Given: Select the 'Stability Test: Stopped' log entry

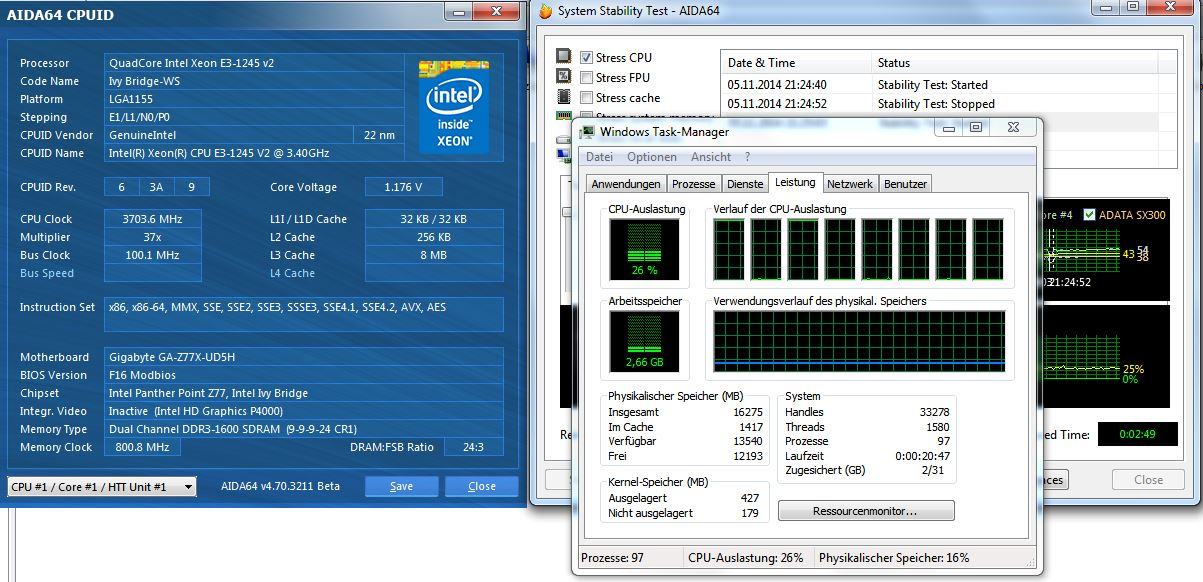Looking at the screenshot, I should click(x=936, y=104).
